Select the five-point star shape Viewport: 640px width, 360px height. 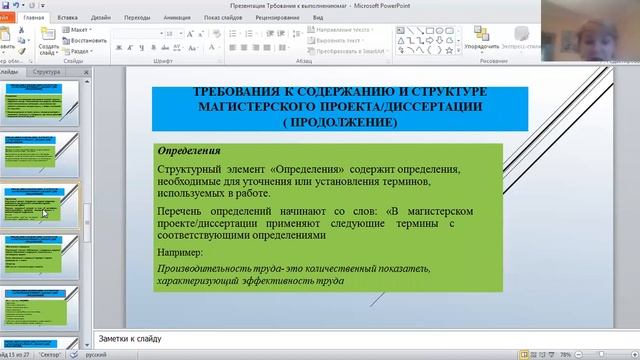coord(449,50)
